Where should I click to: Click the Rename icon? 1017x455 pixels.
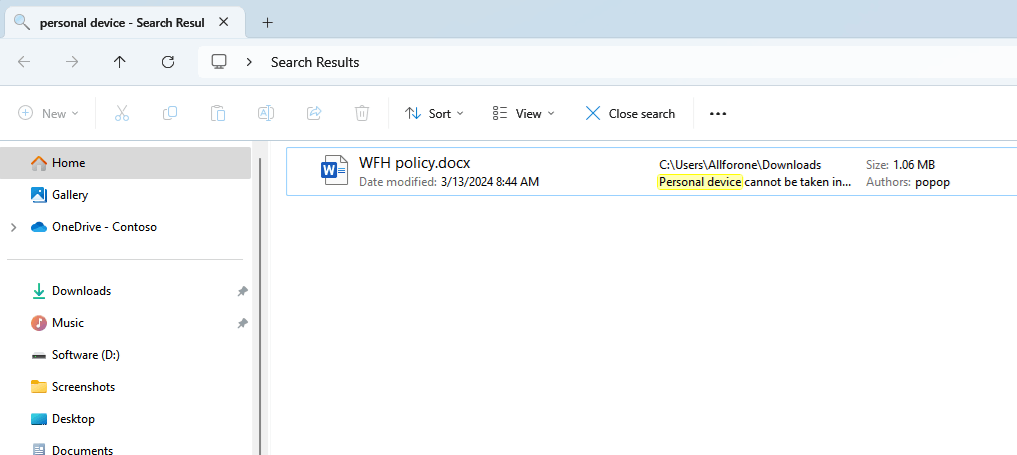(x=266, y=113)
